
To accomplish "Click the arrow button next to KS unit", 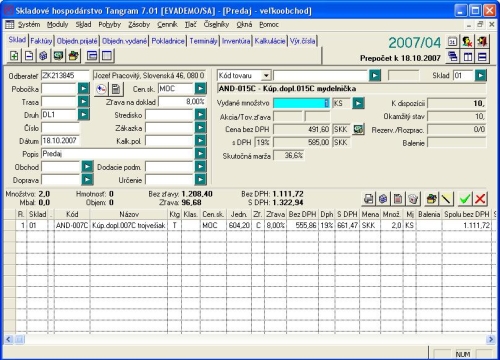I will [358, 103].
